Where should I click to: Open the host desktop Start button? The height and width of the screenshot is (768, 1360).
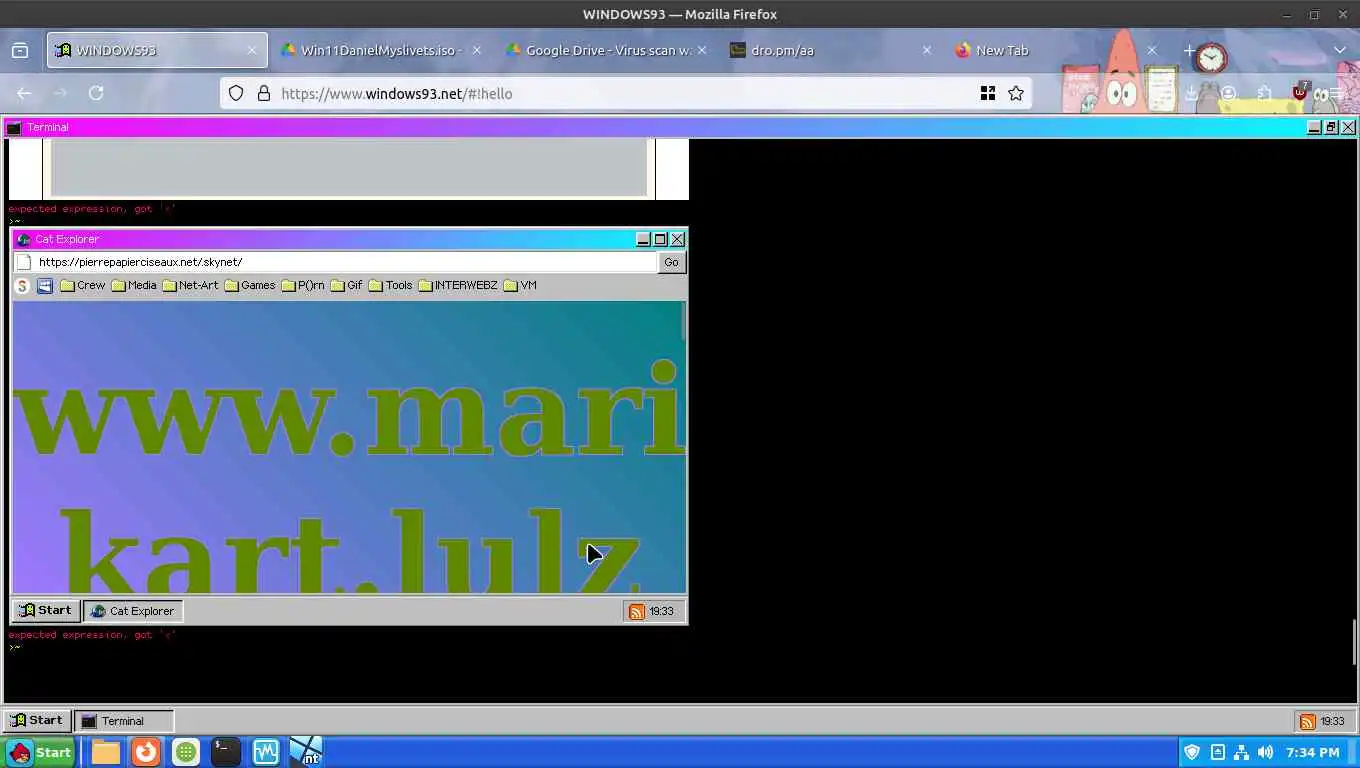tap(40, 752)
